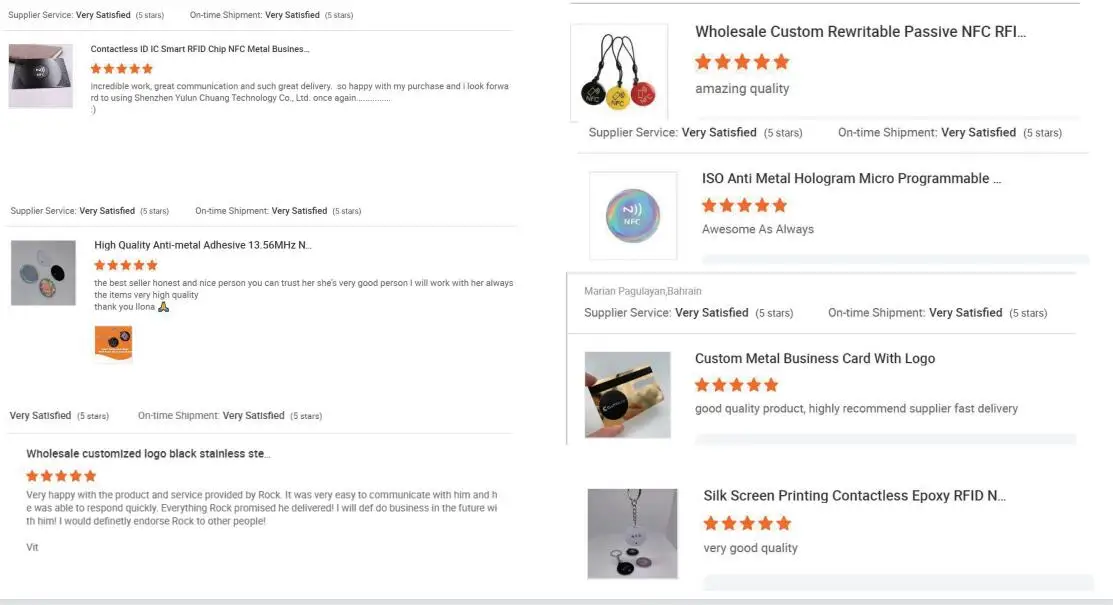Click Wholesale Custom Rewritable Passive NFC product title
Screen dimensions: 1113x605
(x=860, y=32)
